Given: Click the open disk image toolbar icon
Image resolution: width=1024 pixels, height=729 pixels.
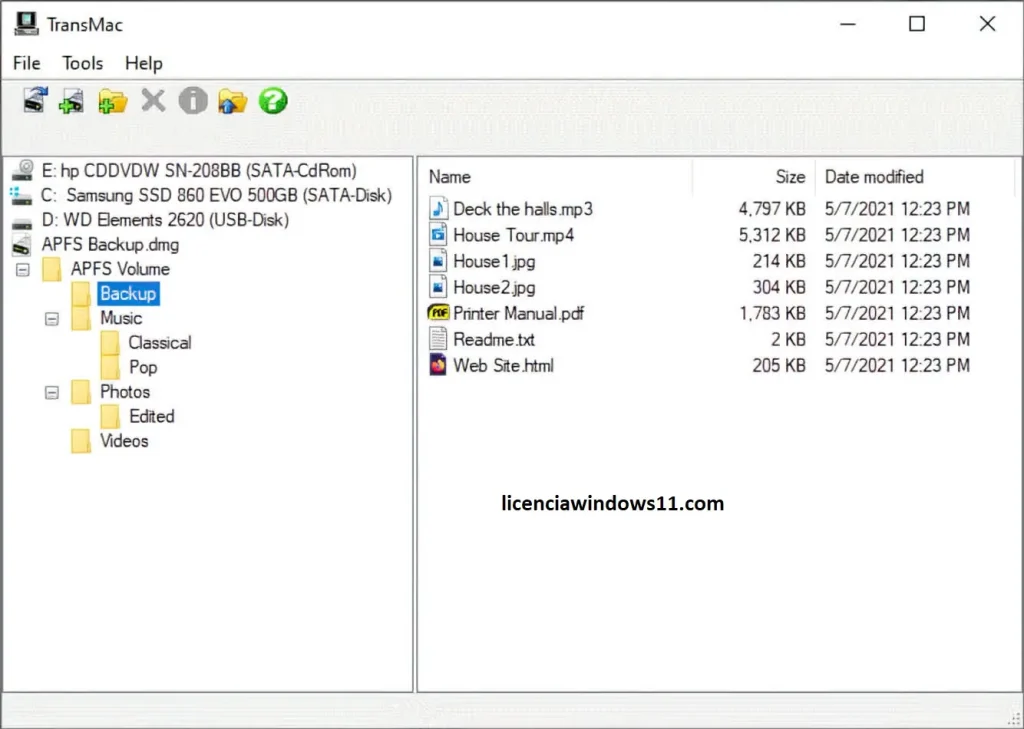Looking at the screenshot, I should (x=72, y=101).
